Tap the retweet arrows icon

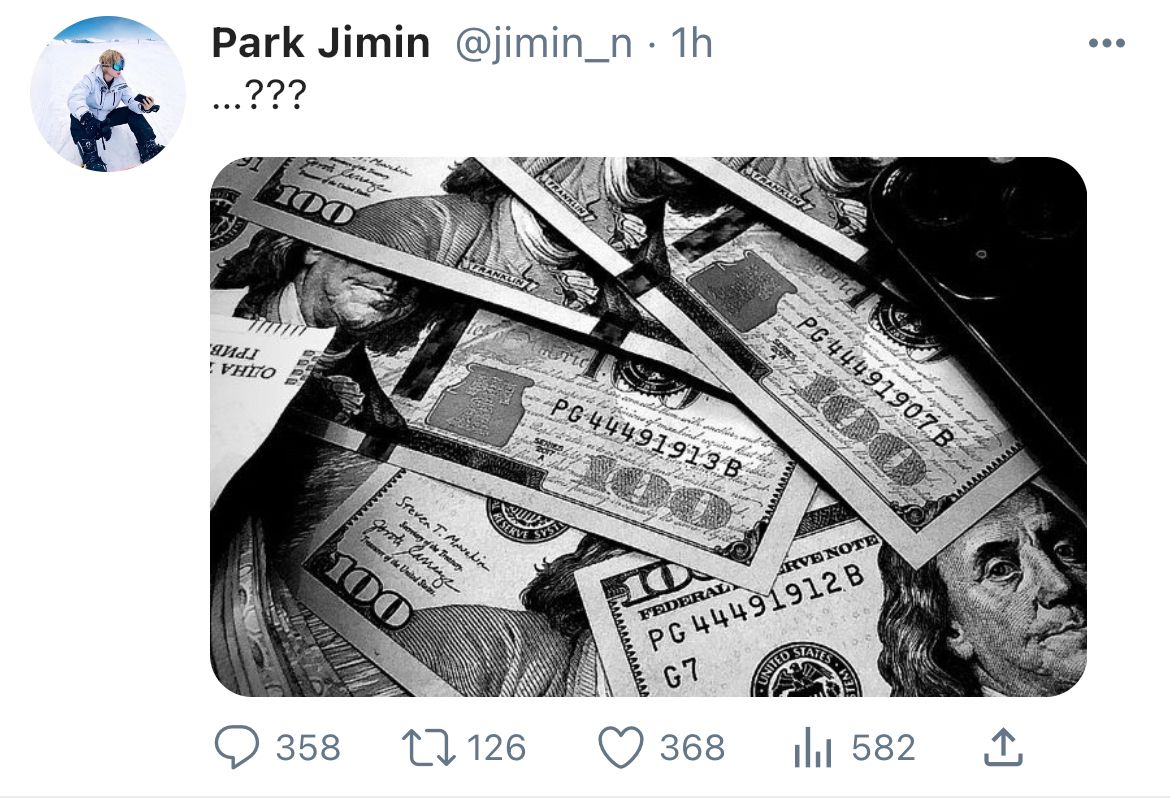(x=428, y=747)
